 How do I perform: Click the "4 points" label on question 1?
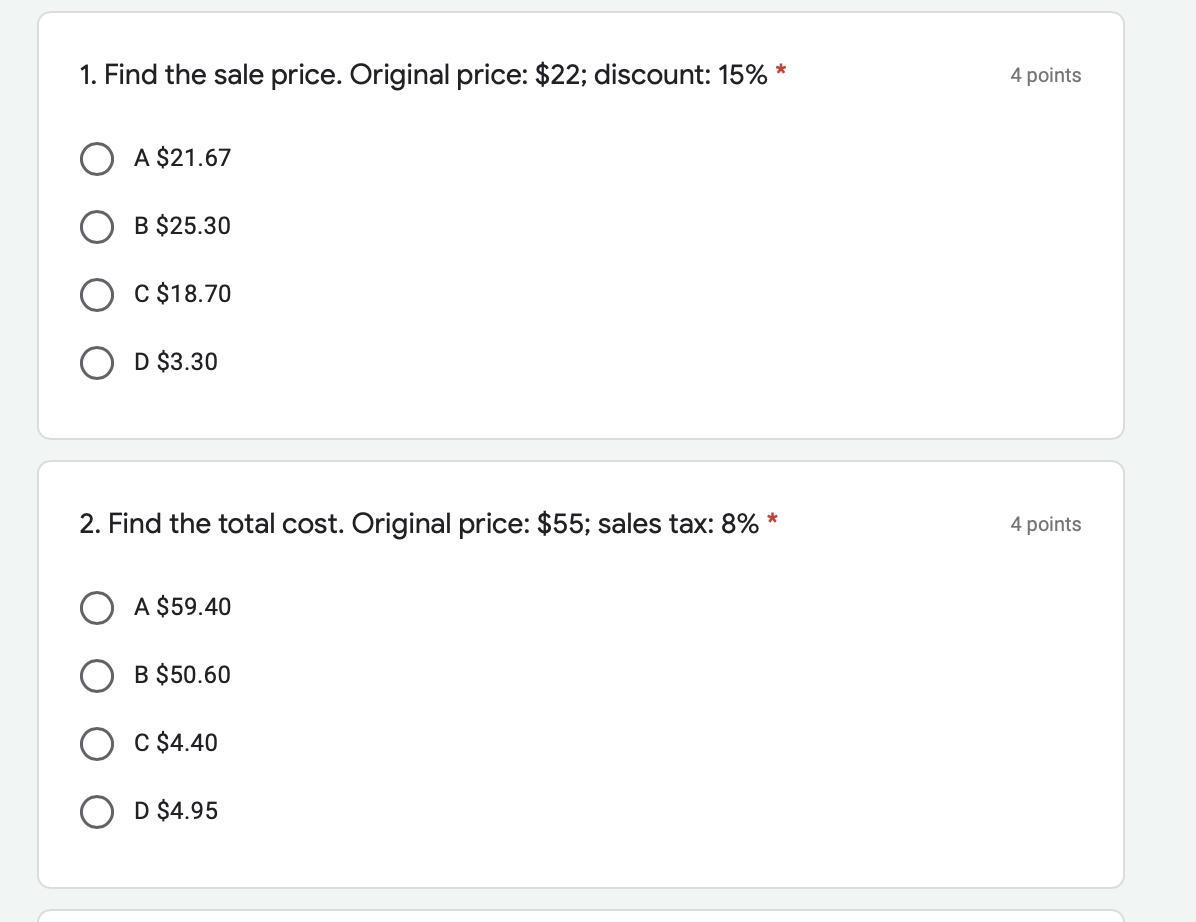point(1045,76)
